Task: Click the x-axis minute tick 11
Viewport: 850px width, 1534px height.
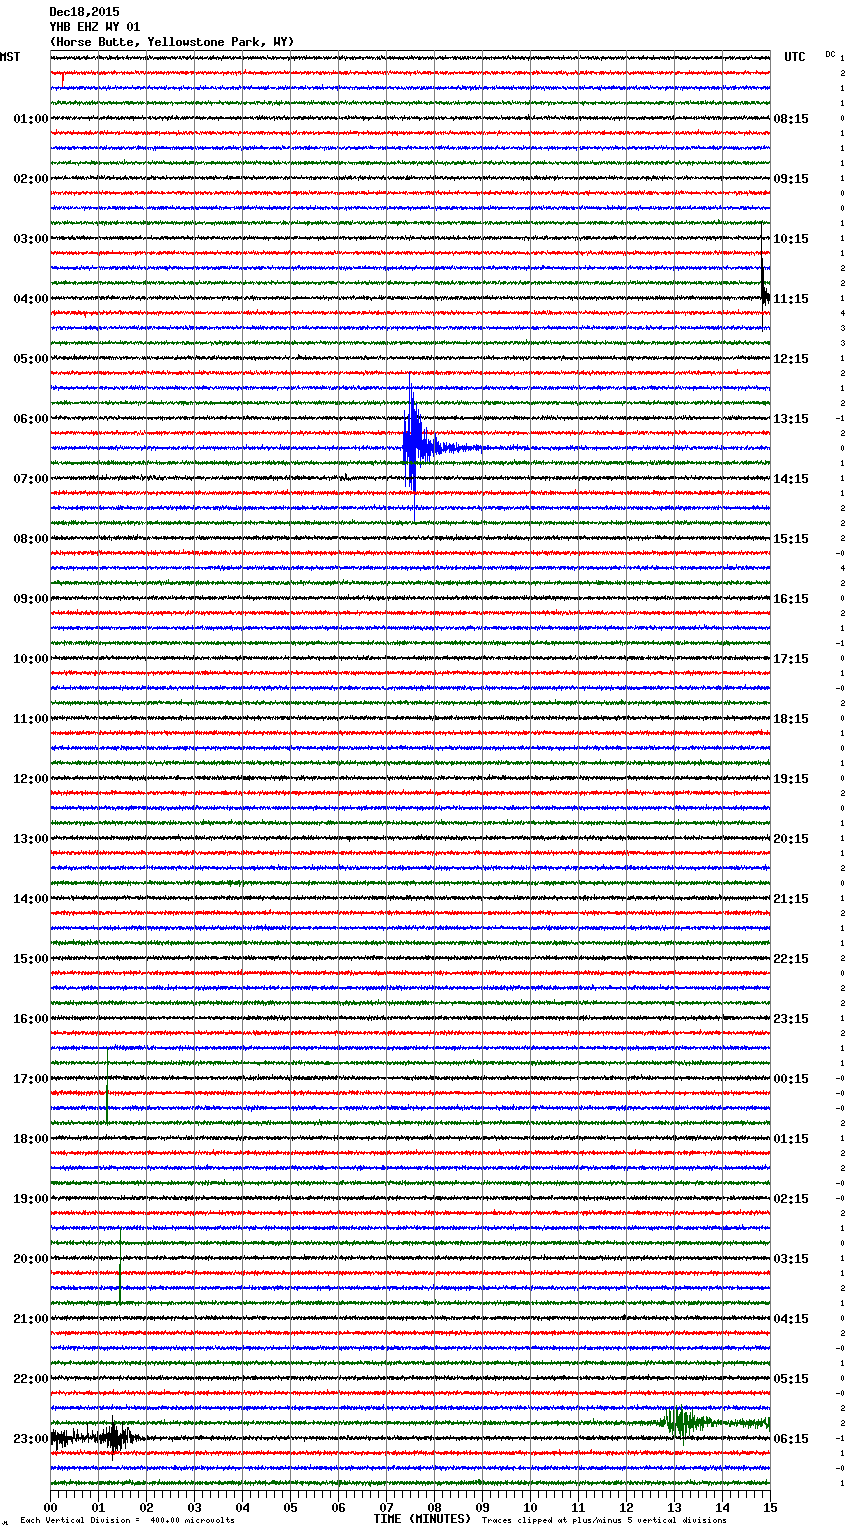Action: [x=578, y=1506]
